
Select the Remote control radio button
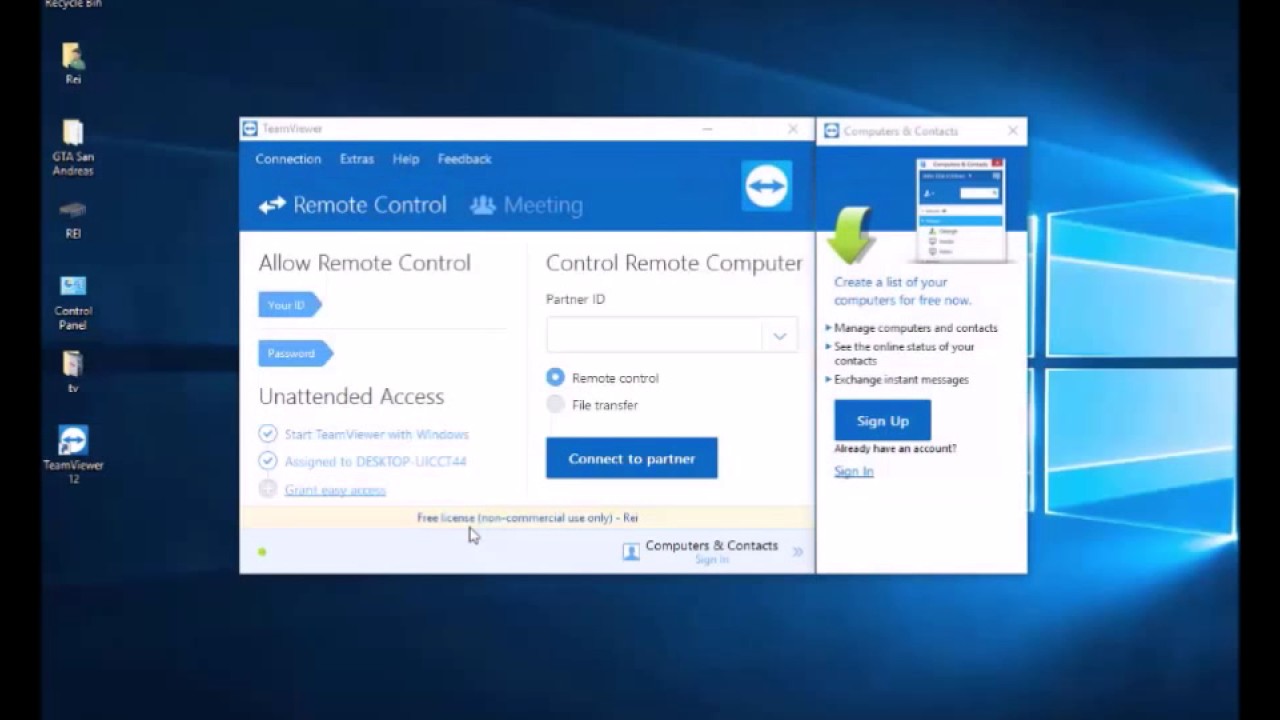tap(555, 378)
